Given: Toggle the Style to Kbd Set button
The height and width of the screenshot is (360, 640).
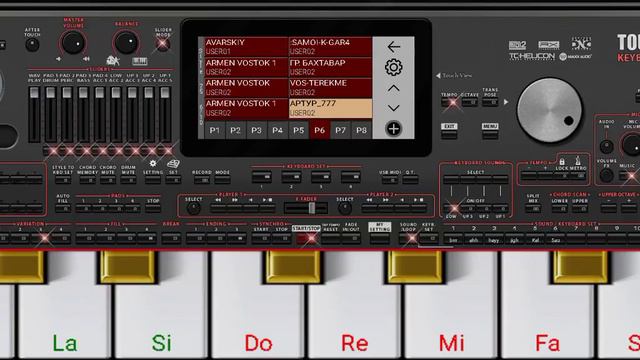Looking at the screenshot, I should (x=63, y=180).
